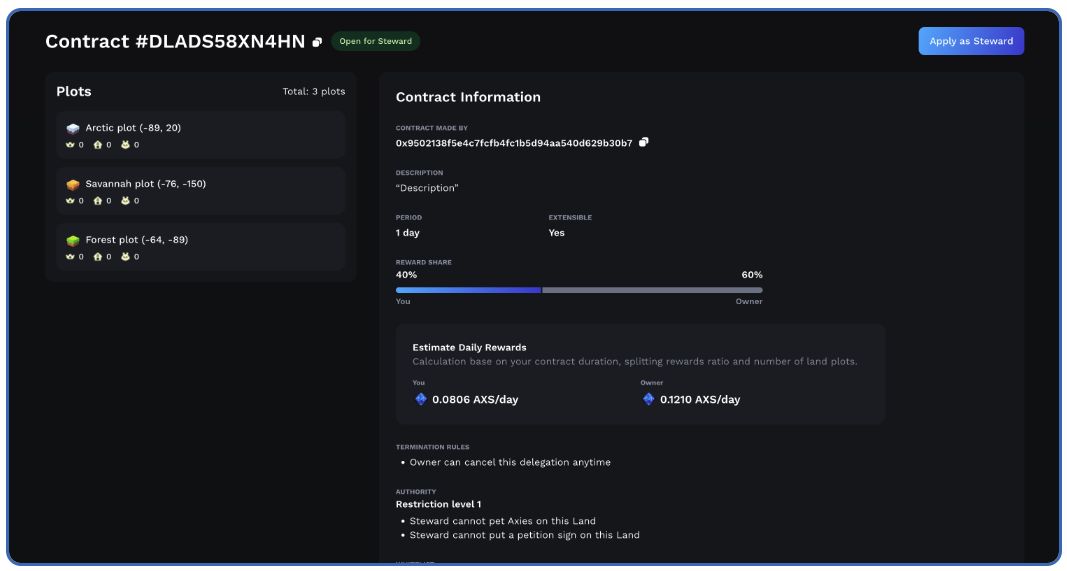Click the AXS token icon under Owner
The height and width of the screenshot is (571, 1067).
pyautogui.click(x=649, y=399)
